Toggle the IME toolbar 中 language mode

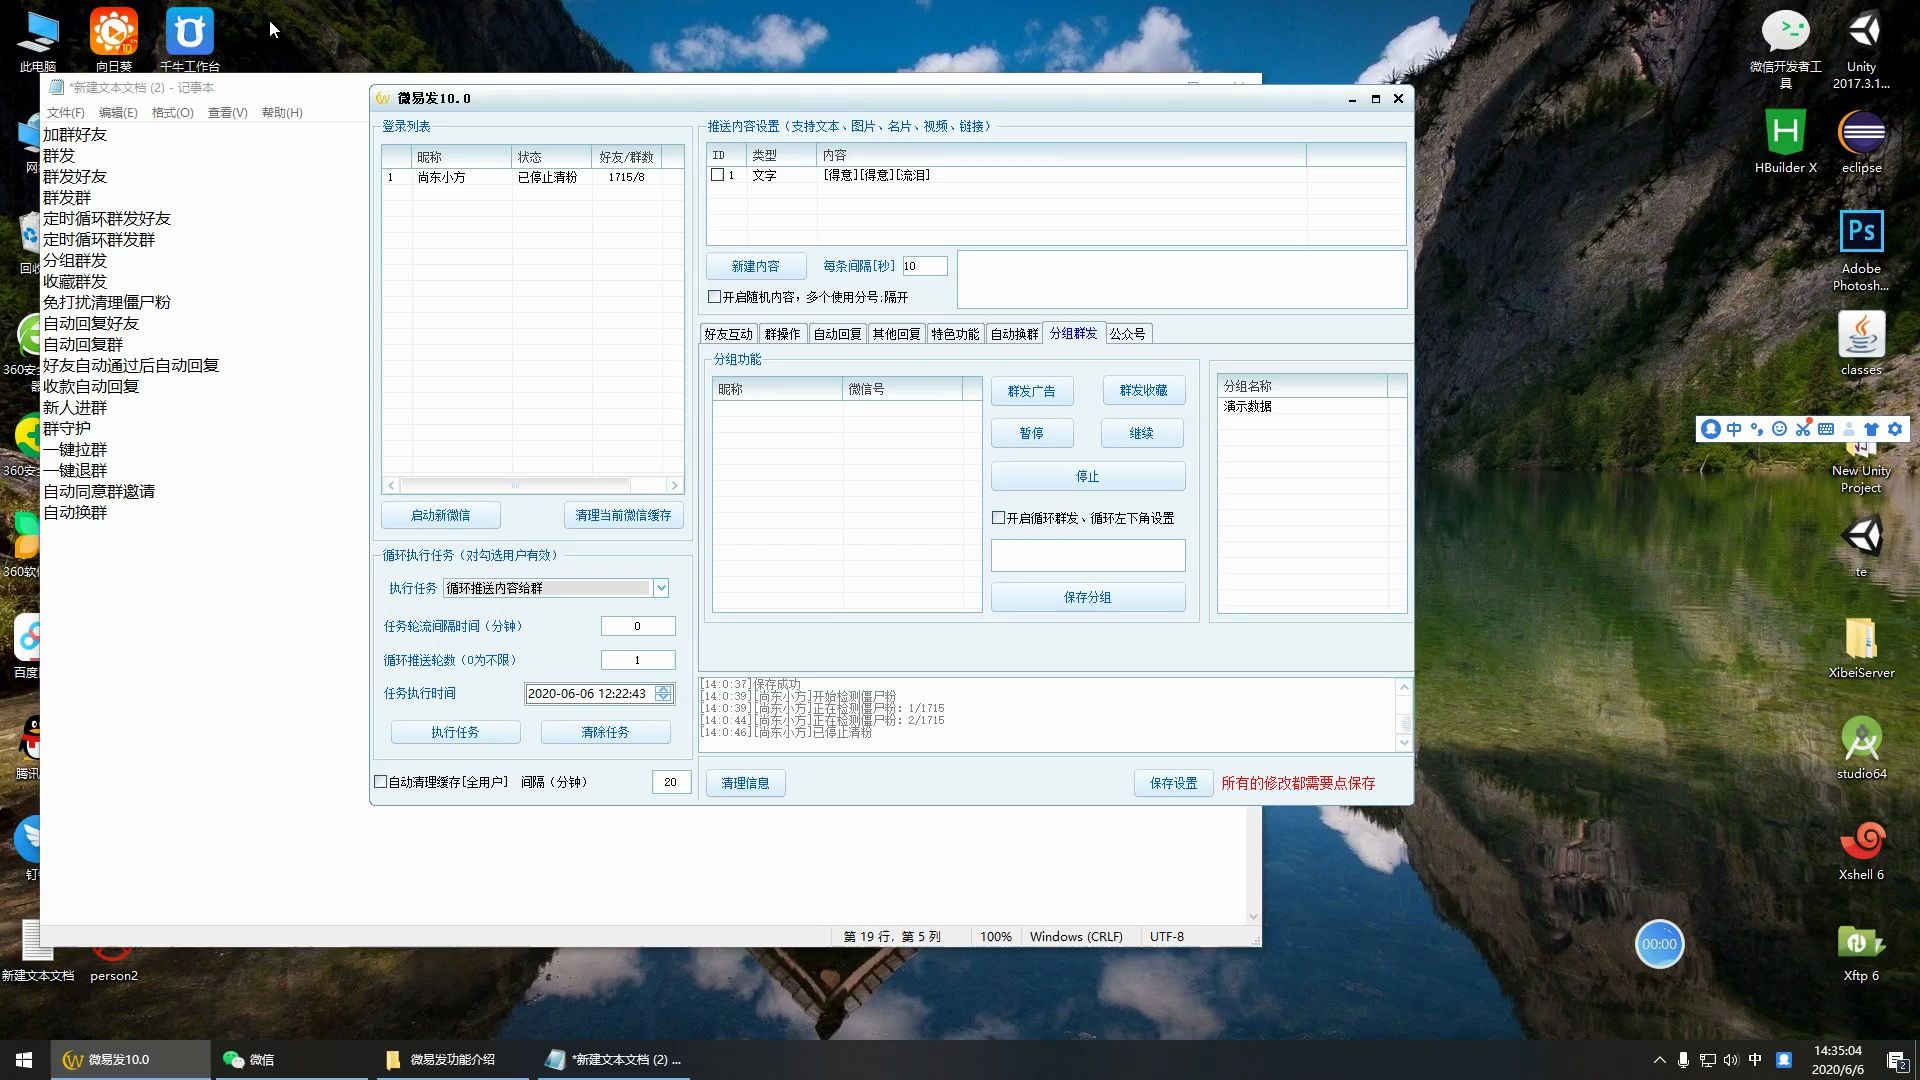(1734, 429)
